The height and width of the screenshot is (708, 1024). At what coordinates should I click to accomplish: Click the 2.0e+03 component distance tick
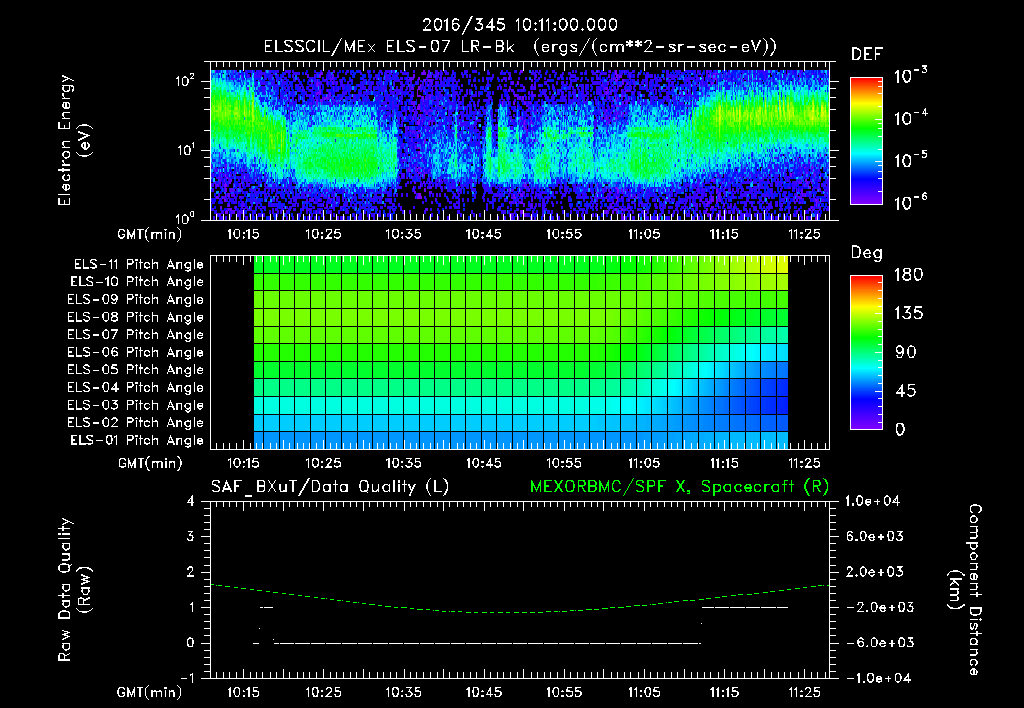[874, 572]
